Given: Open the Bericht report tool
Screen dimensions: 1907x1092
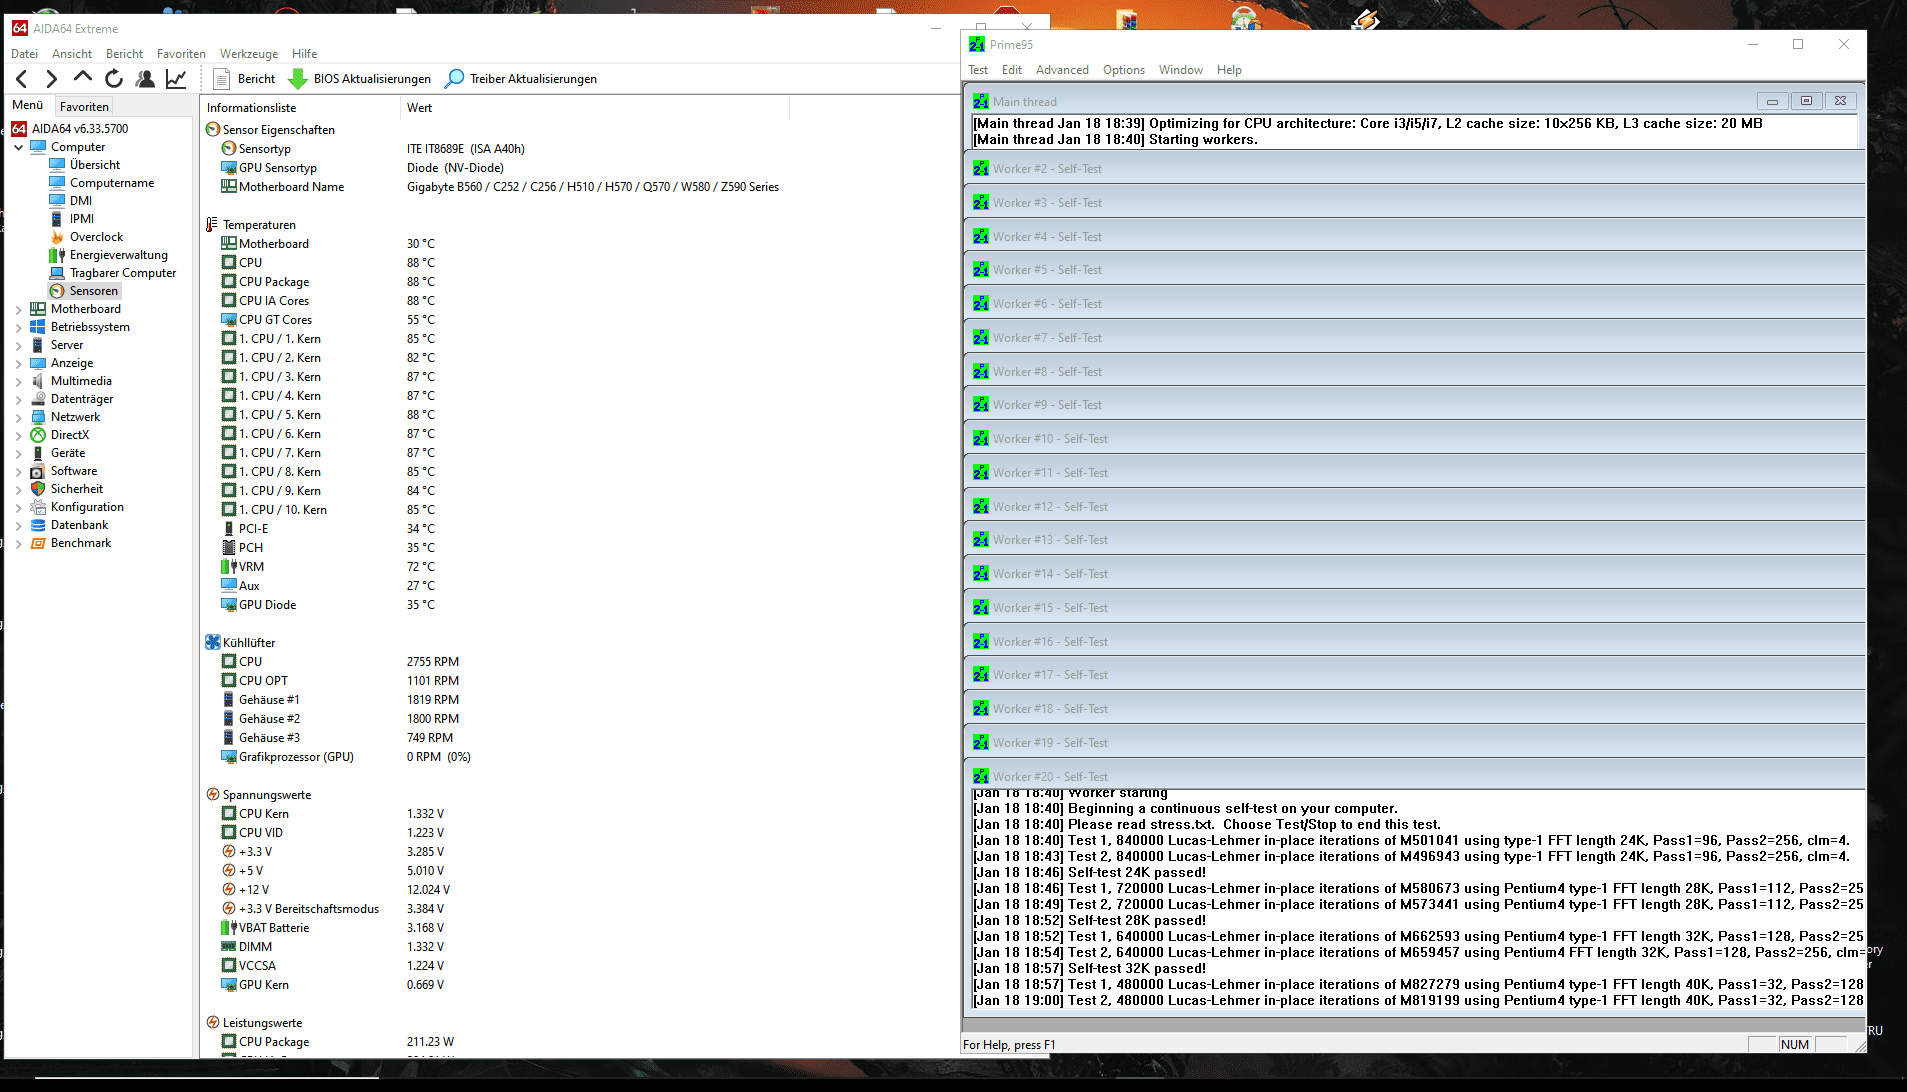Looking at the screenshot, I should (244, 79).
